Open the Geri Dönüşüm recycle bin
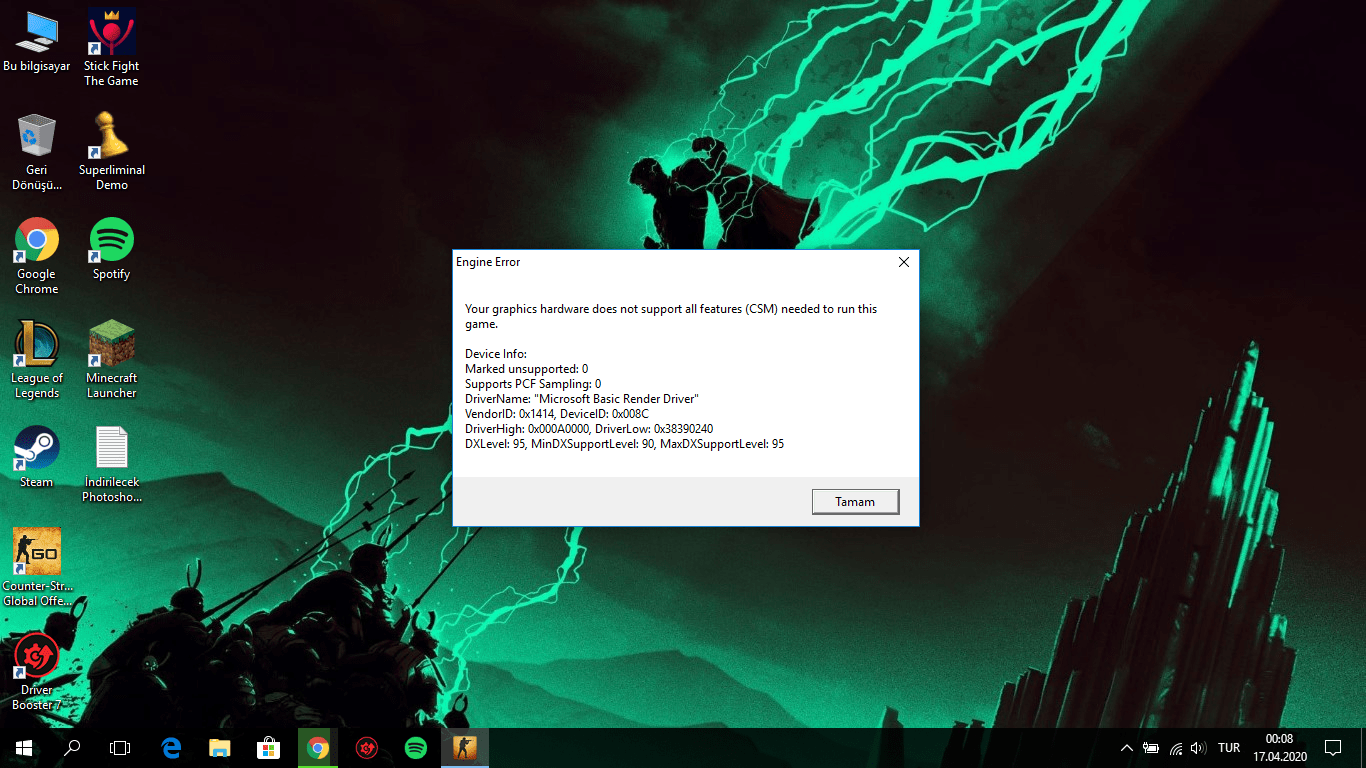 (37, 152)
